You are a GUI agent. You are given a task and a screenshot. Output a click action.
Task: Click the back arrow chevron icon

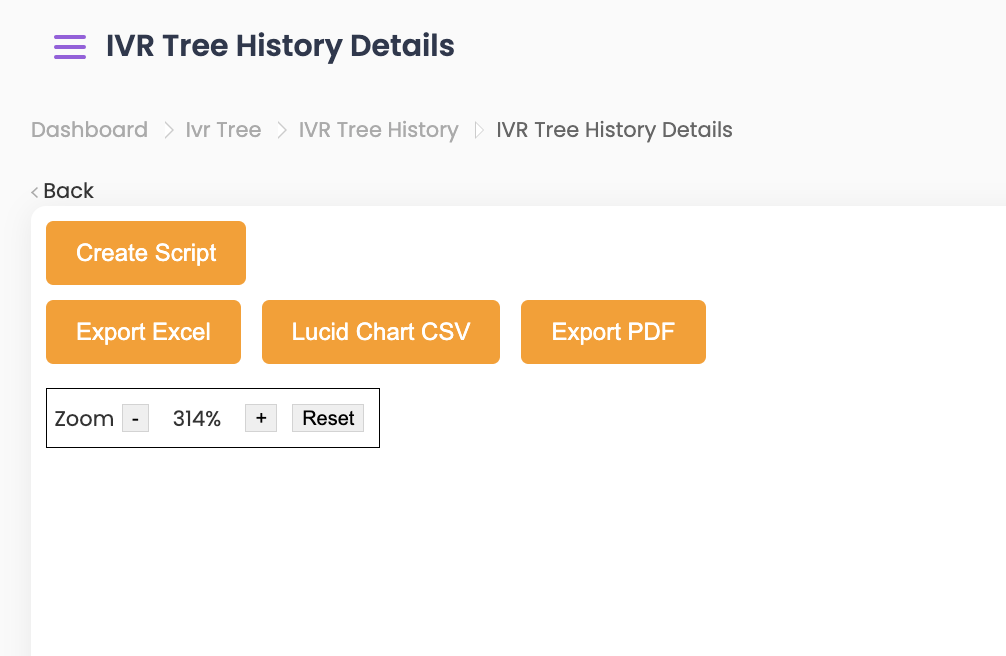pyautogui.click(x=35, y=192)
